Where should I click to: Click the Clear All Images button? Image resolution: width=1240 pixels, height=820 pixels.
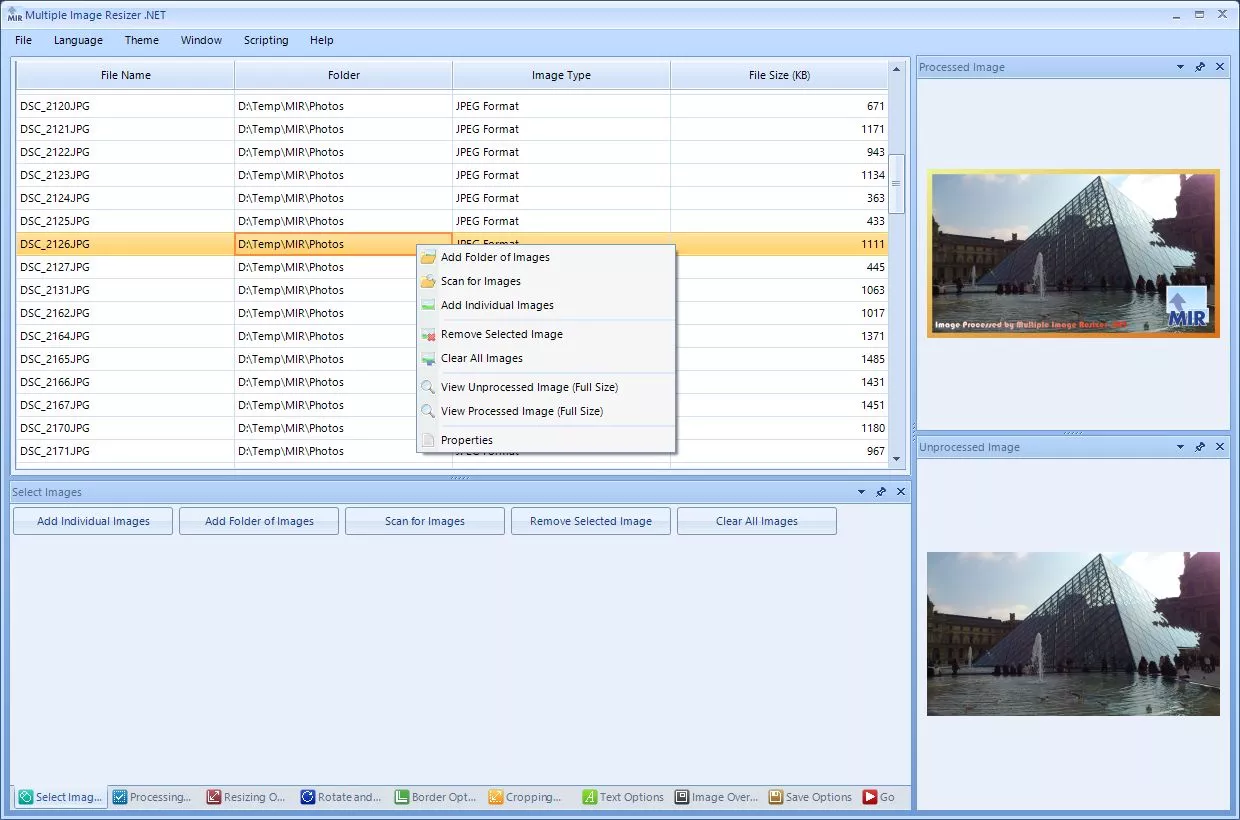pyautogui.click(x=757, y=521)
